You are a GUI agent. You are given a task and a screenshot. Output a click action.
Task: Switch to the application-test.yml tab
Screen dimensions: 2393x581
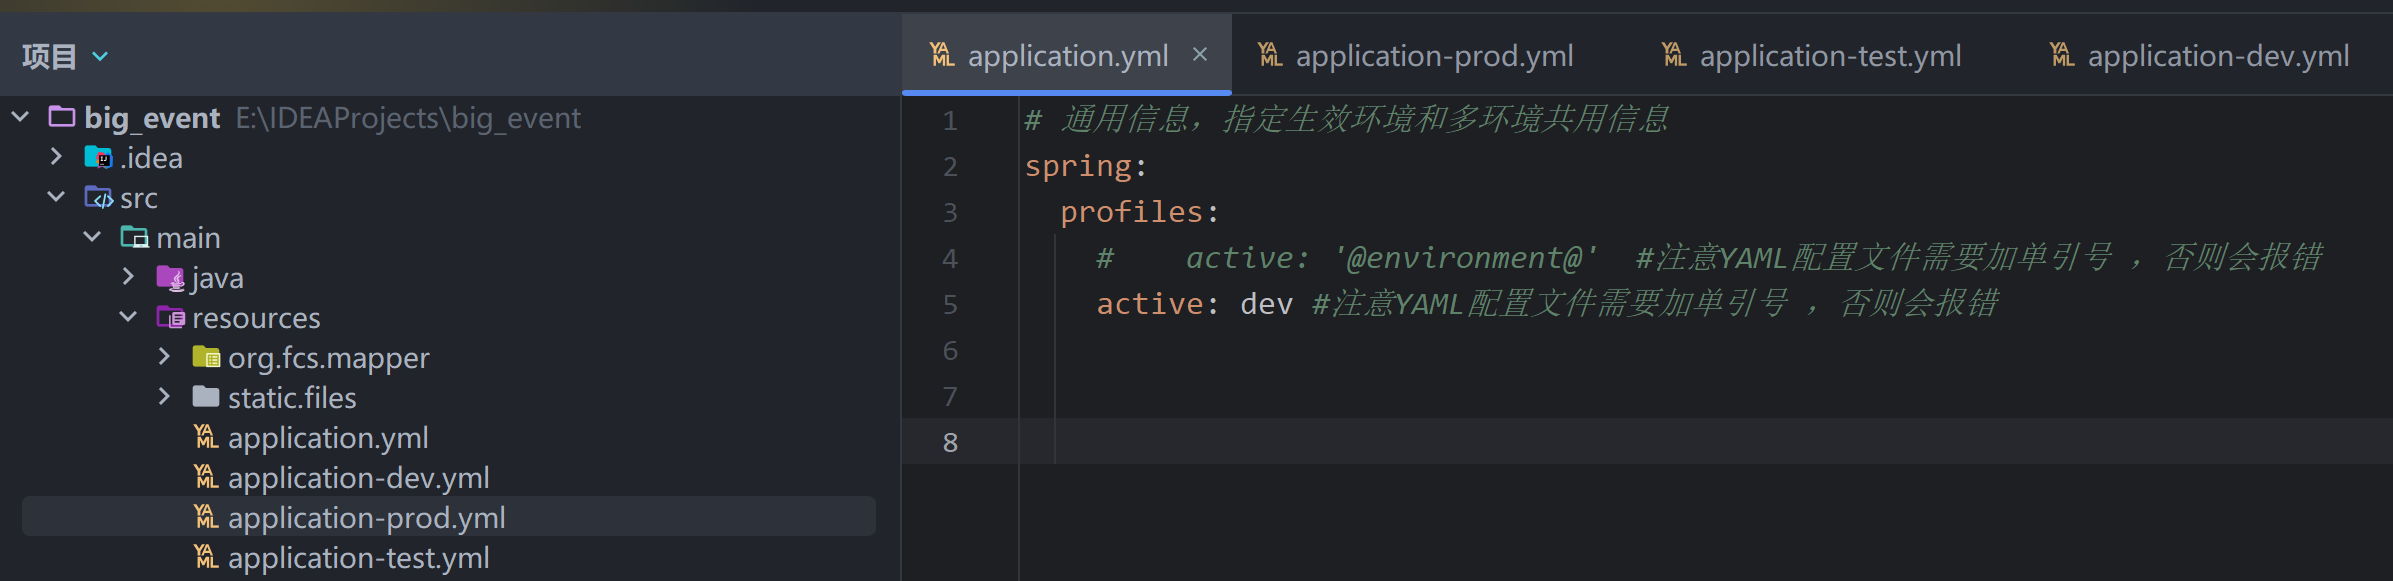(x=1829, y=56)
